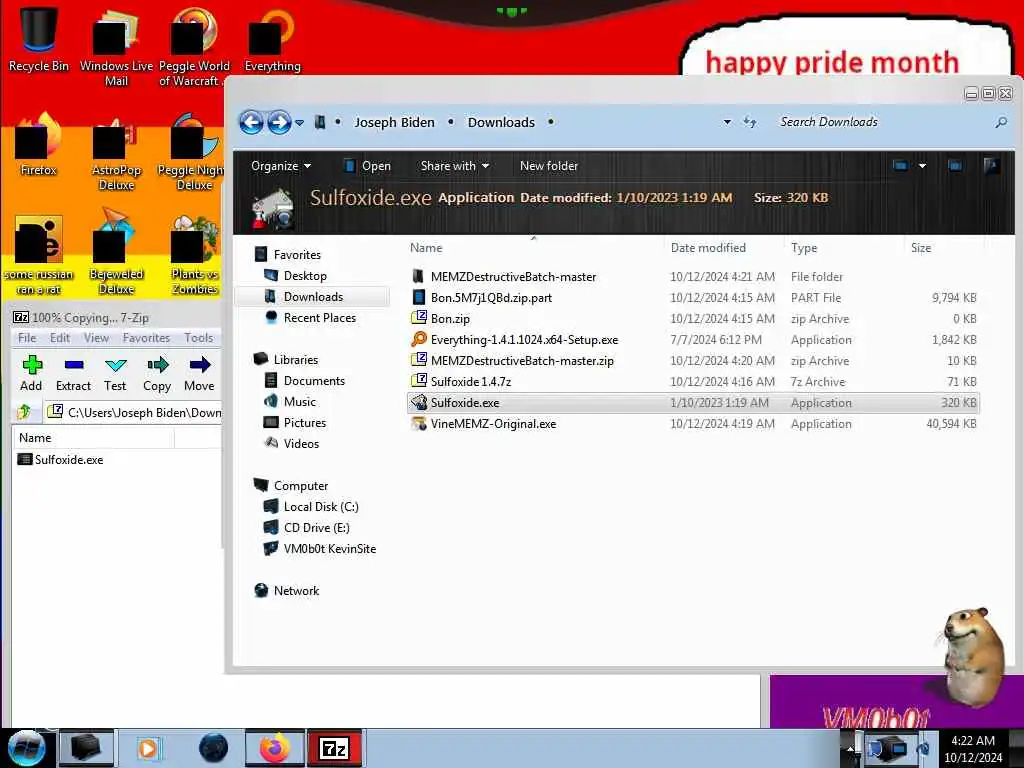Go up one folder in 7-Zip

click(x=24, y=411)
